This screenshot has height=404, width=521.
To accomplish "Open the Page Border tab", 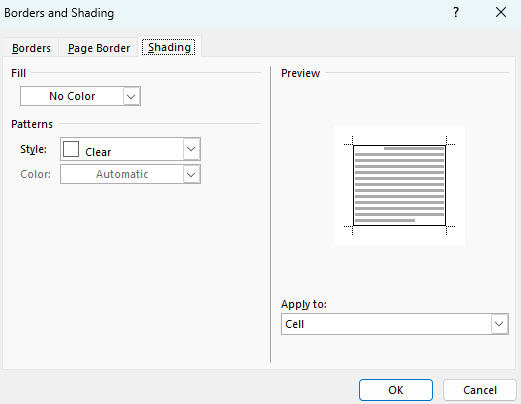I will pyautogui.click(x=99, y=48).
